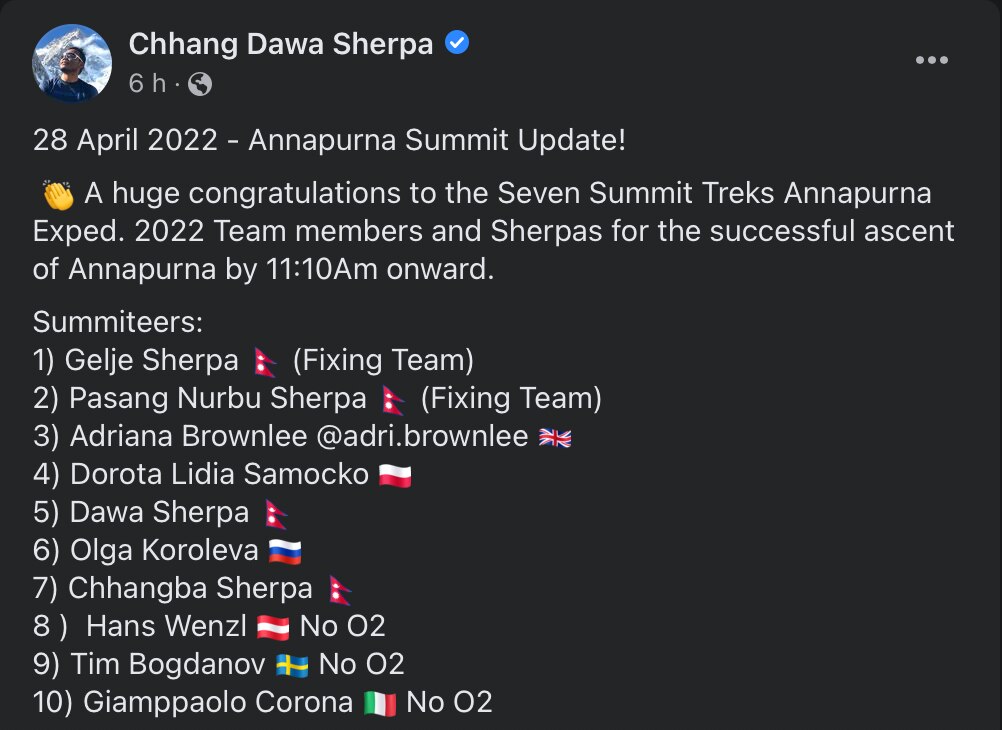
Task: Click the Austrian flag beside Hans Wenzl
Action: point(273,627)
